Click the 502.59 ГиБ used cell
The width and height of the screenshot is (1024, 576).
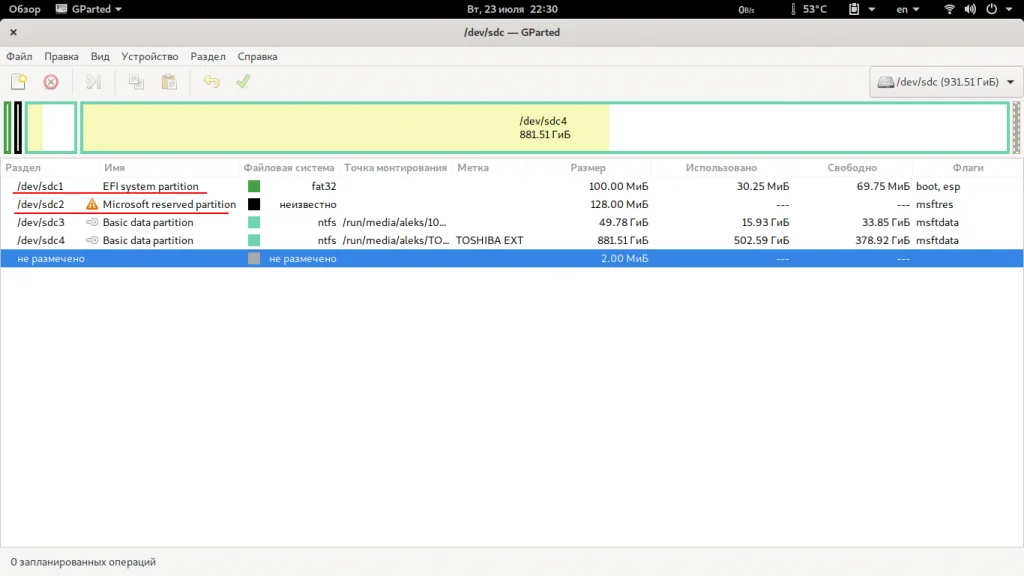761,240
